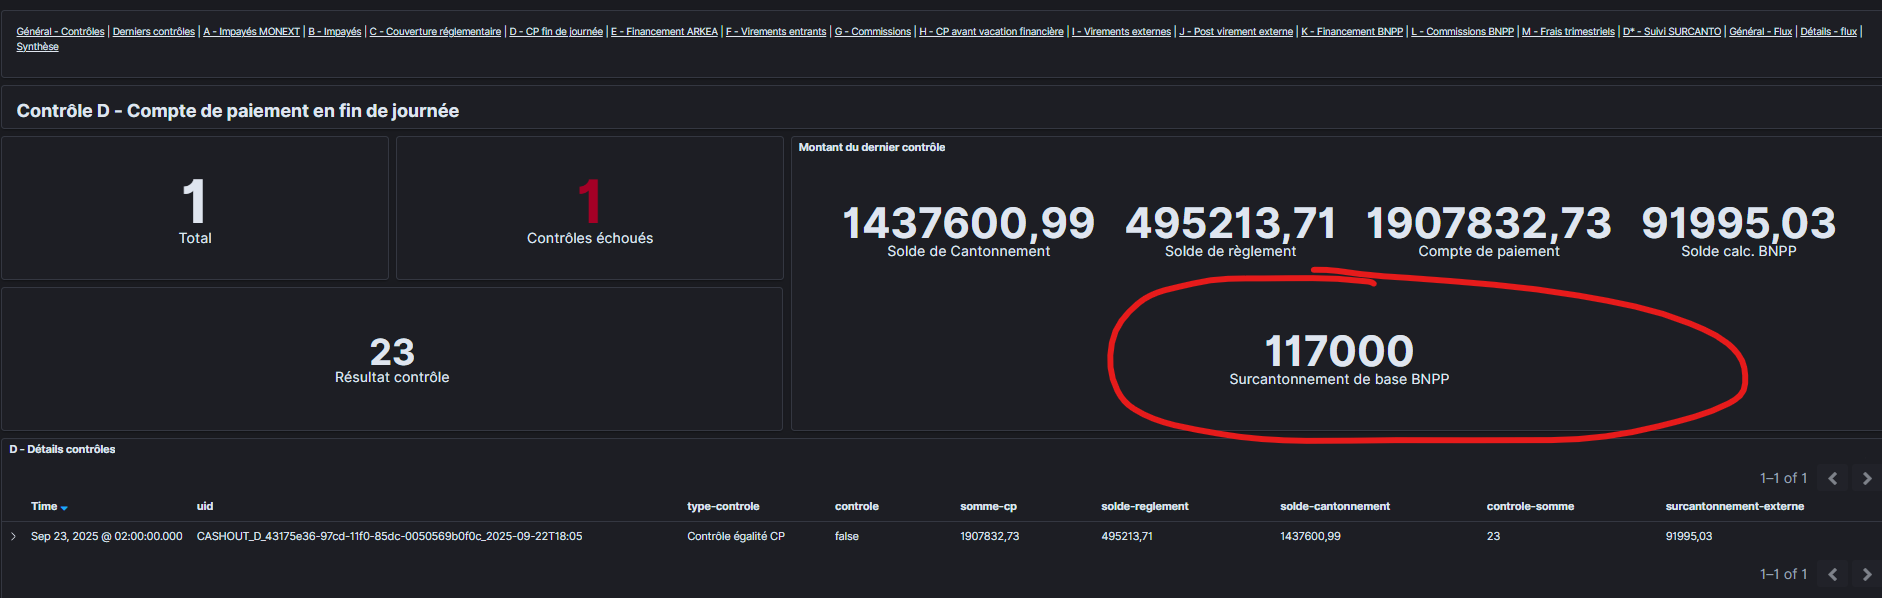Open D* - Suivi SURCANTO link

1671,32
